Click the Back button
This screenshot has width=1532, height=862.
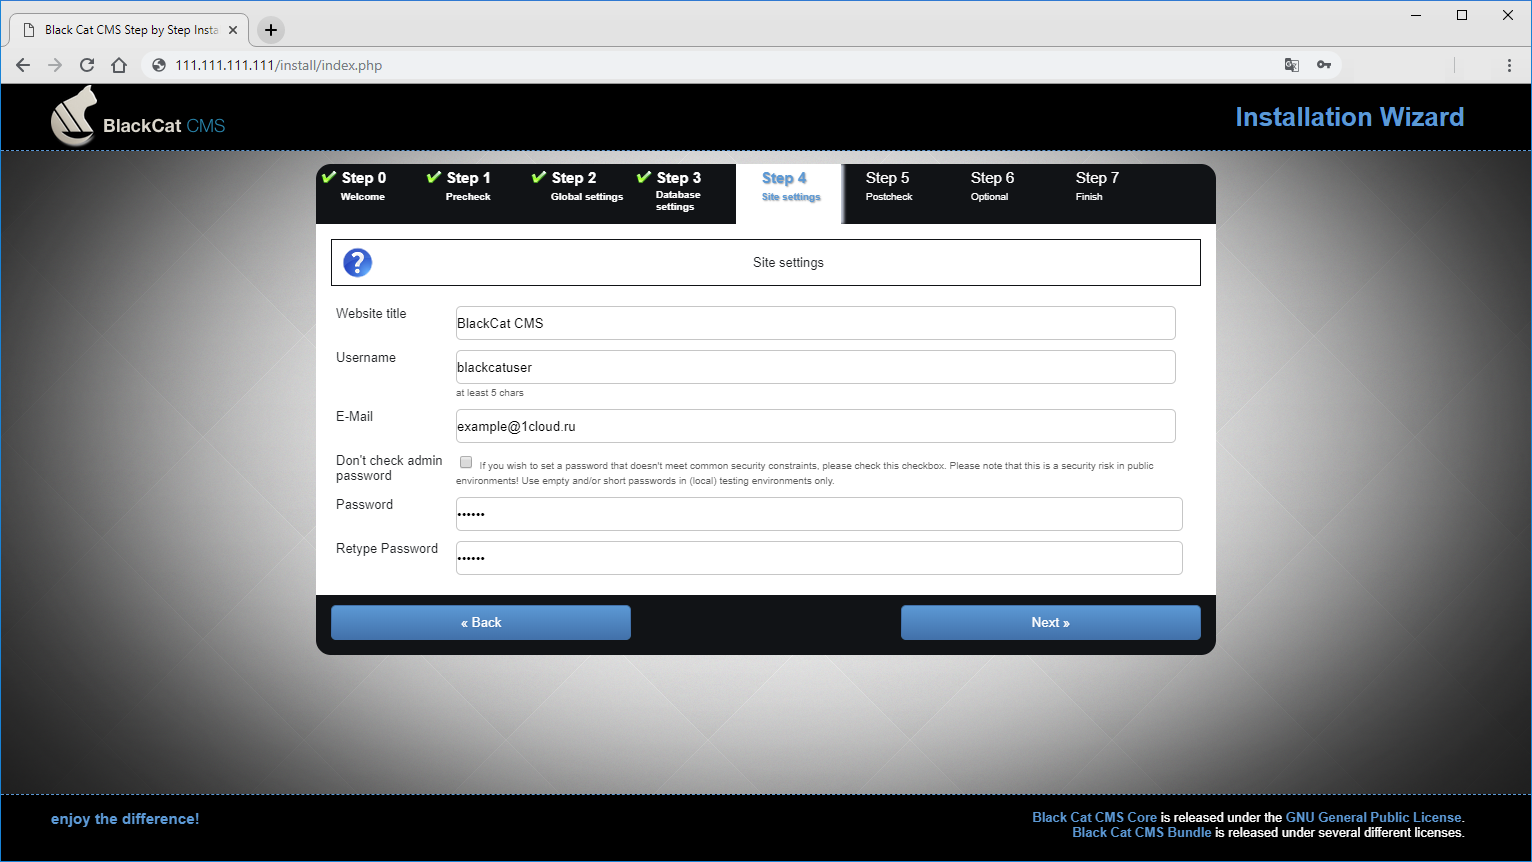(480, 622)
